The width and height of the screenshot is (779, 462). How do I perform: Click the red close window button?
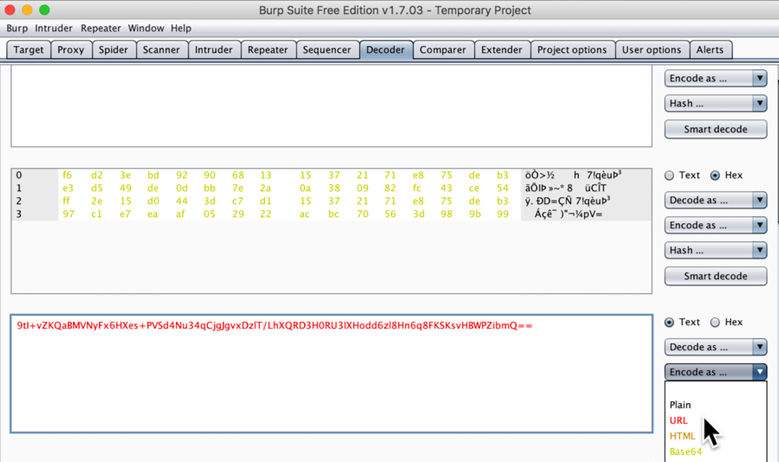point(10,10)
